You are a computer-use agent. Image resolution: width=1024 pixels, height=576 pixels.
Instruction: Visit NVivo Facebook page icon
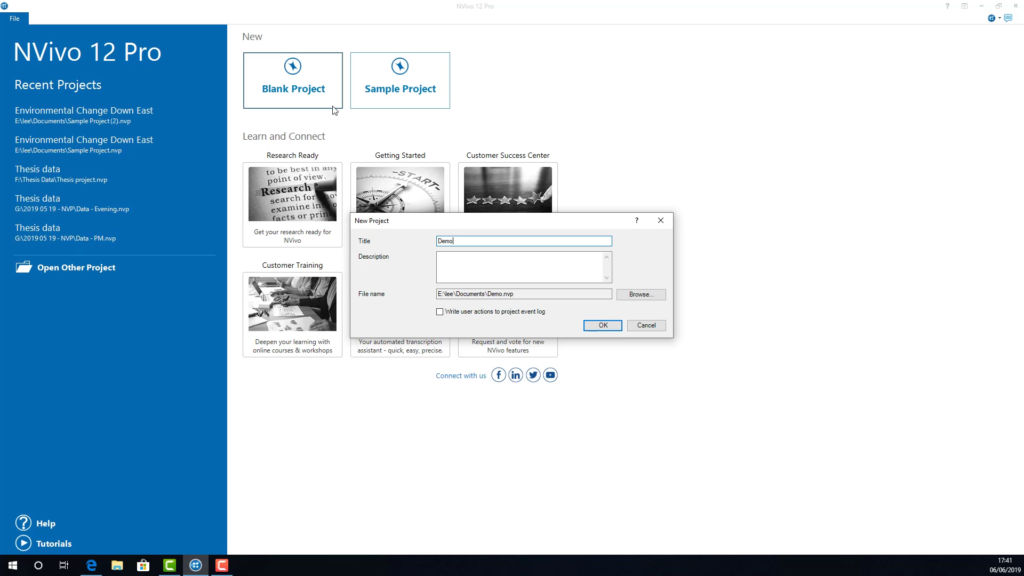pos(498,375)
